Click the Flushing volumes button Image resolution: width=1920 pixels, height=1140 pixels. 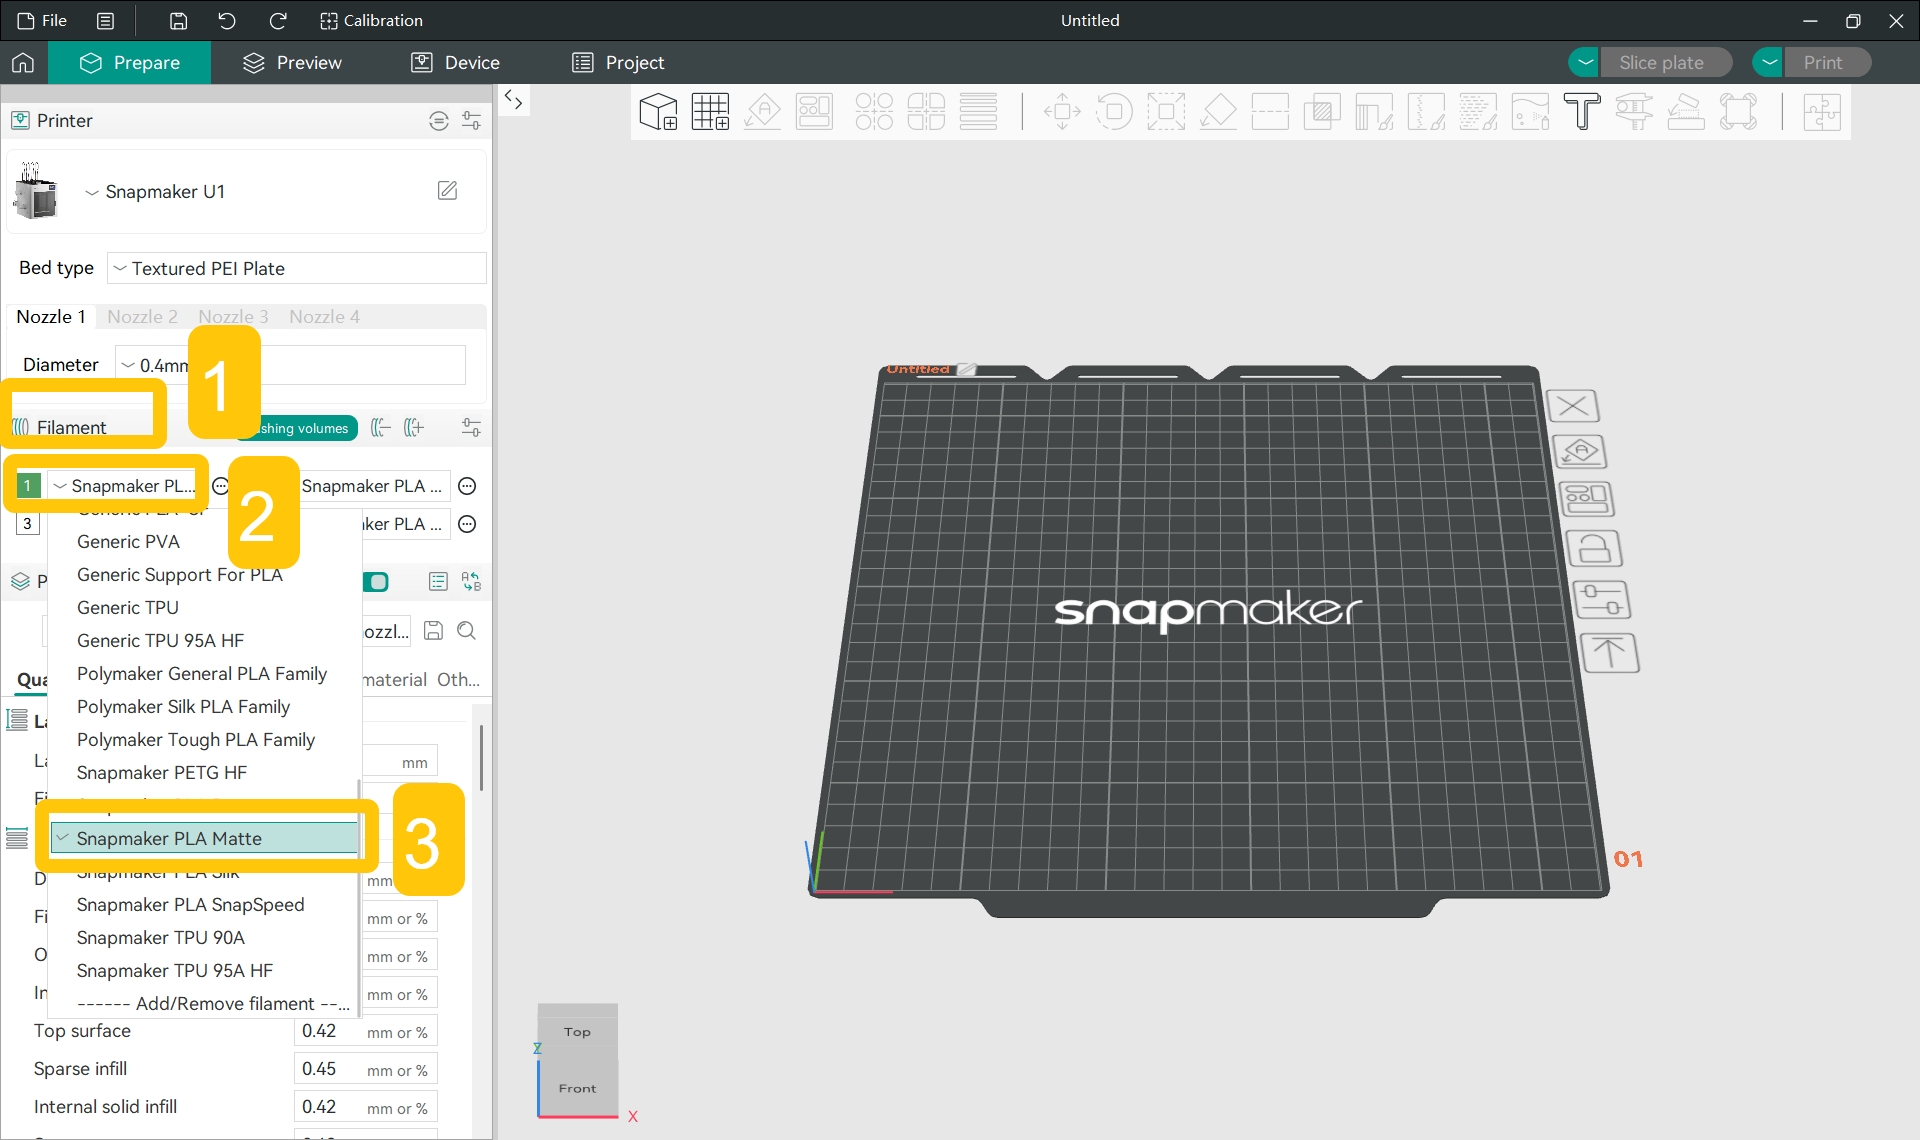pos(297,428)
